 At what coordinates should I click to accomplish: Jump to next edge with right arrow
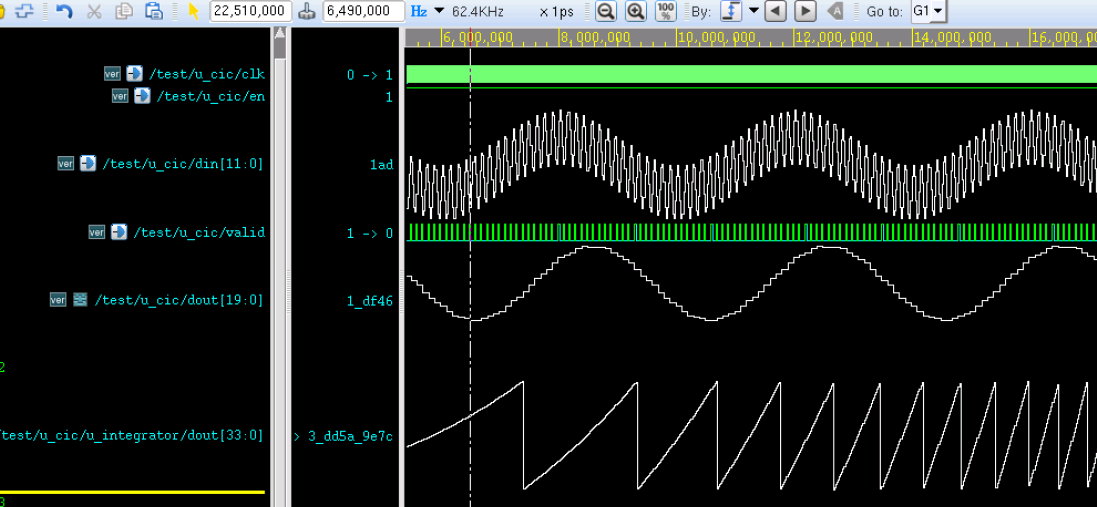click(805, 12)
